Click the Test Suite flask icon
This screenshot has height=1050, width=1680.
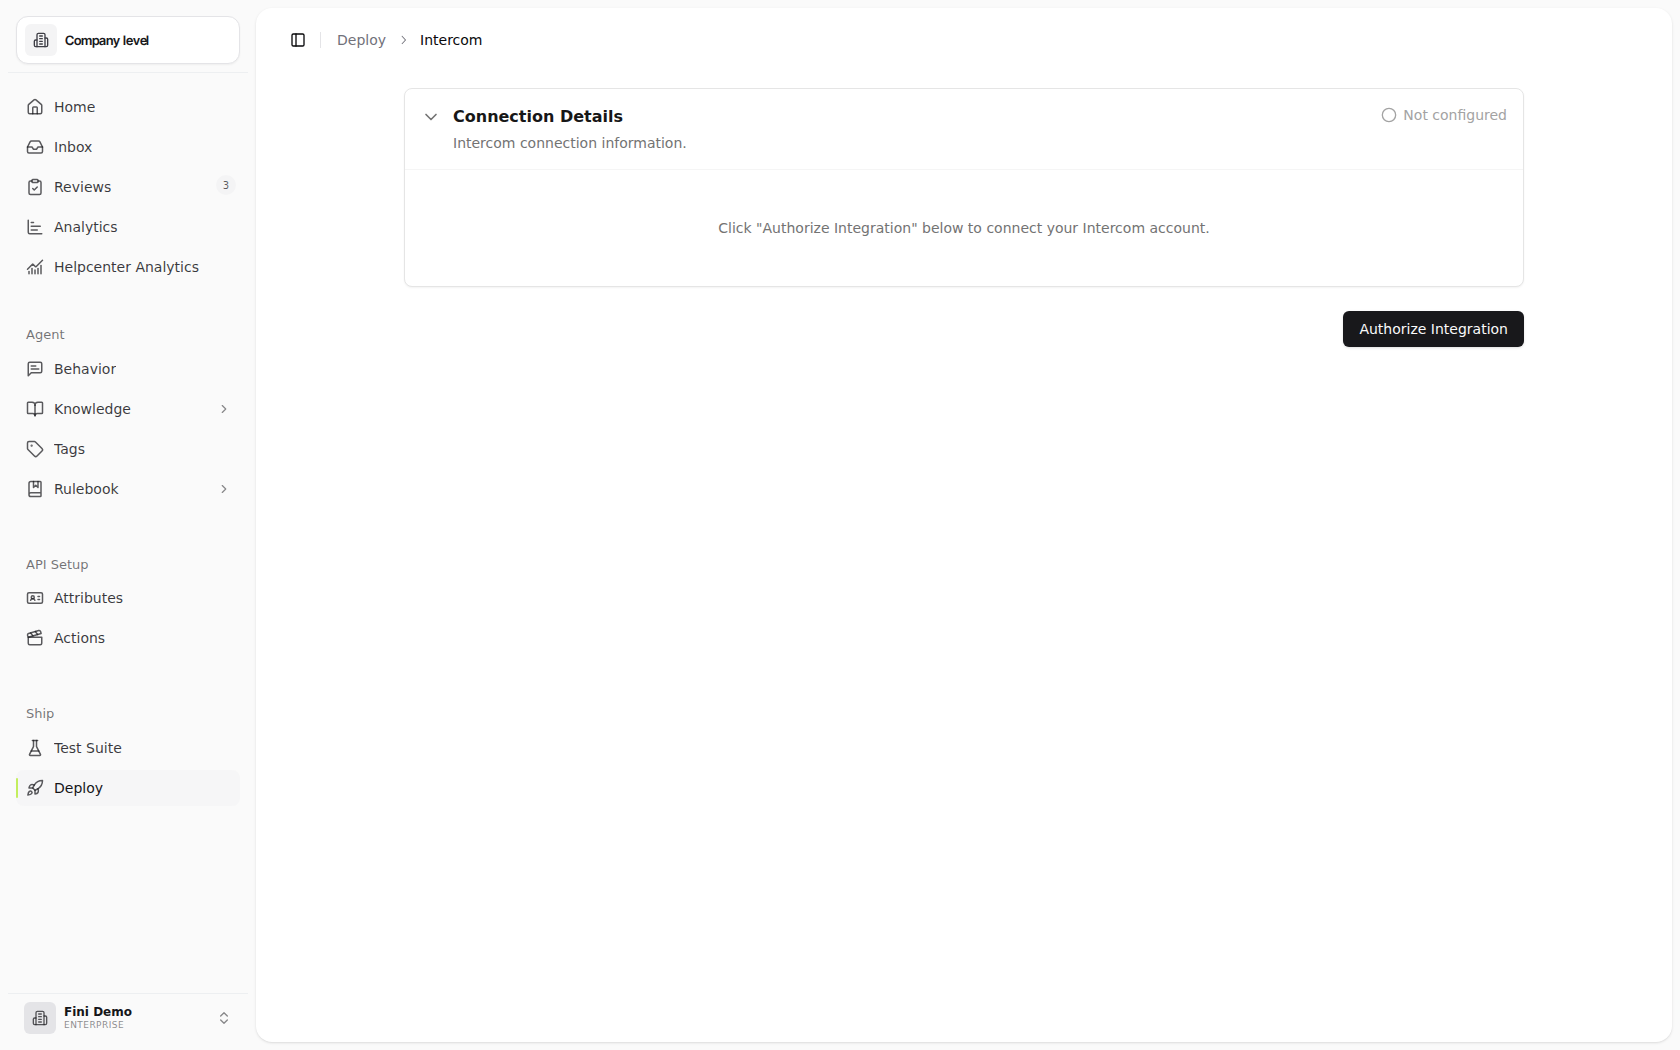click(x=35, y=748)
